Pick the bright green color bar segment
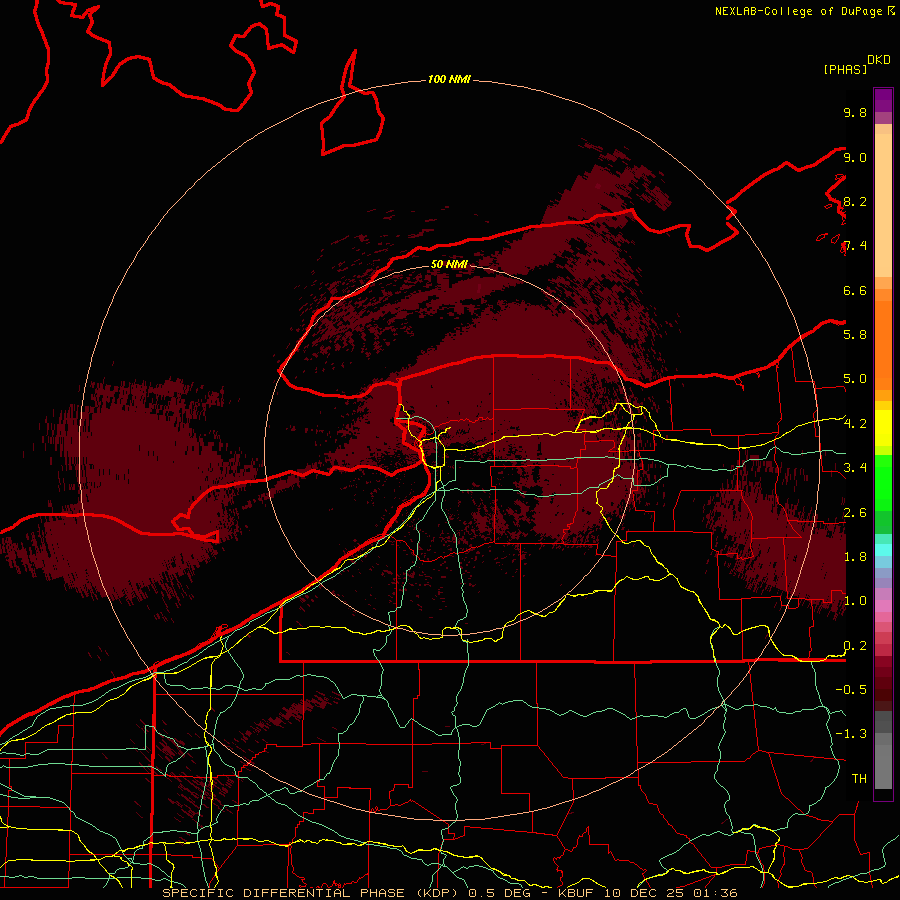This screenshot has height=900, width=900. (x=883, y=481)
